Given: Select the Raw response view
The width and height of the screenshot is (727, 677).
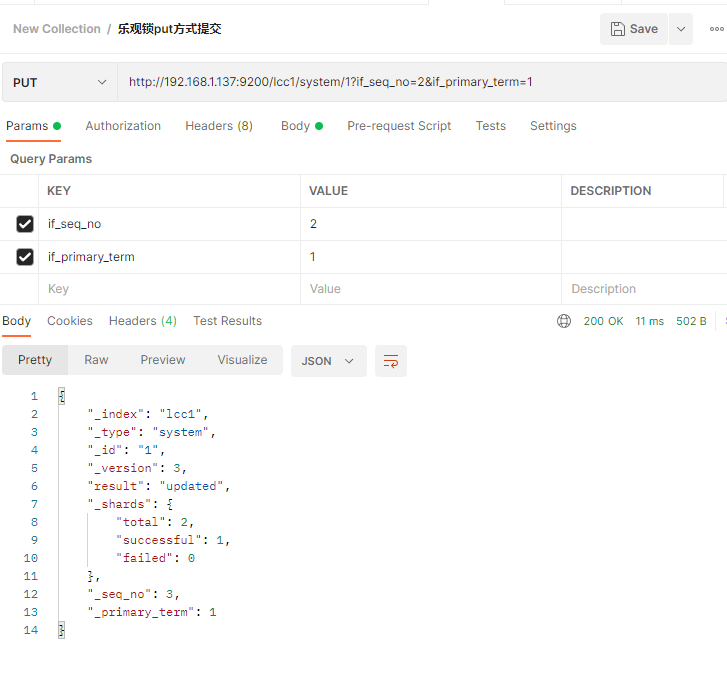Looking at the screenshot, I should (96, 360).
